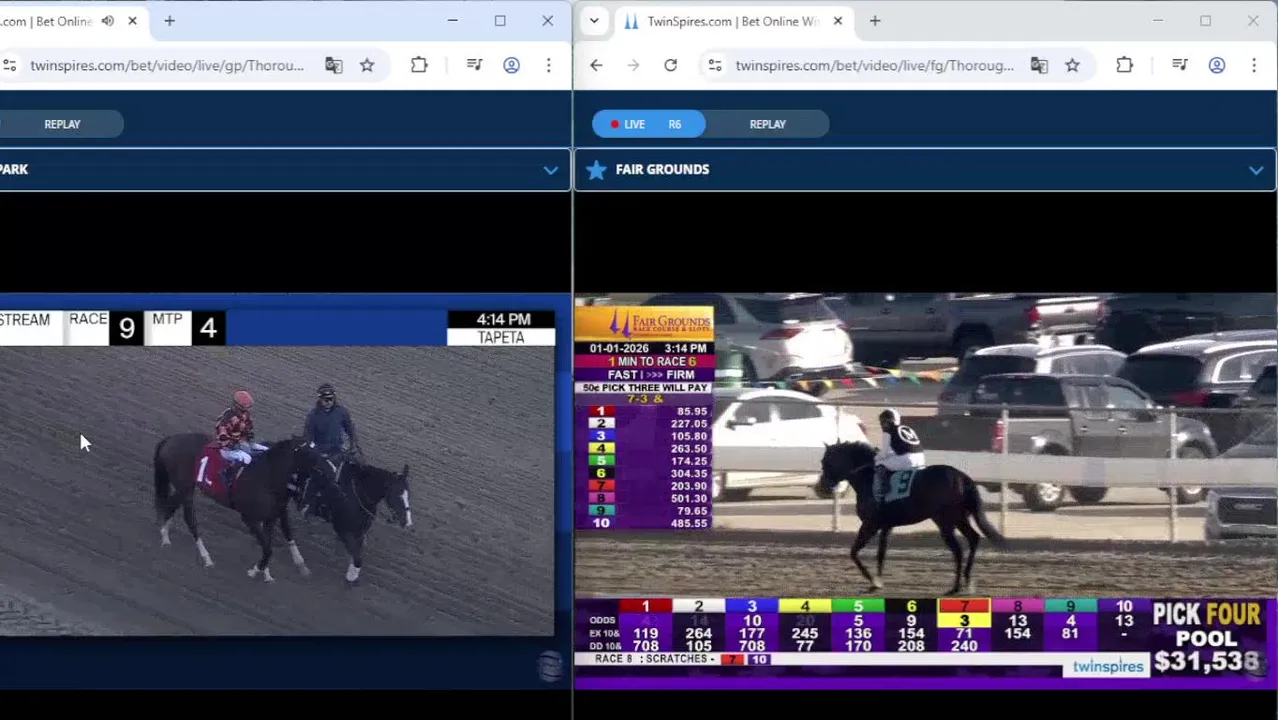The height and width of the screenshot is (720, 1278).
Task: Open the profile avatar in the right window
Action: point(1216,65)
